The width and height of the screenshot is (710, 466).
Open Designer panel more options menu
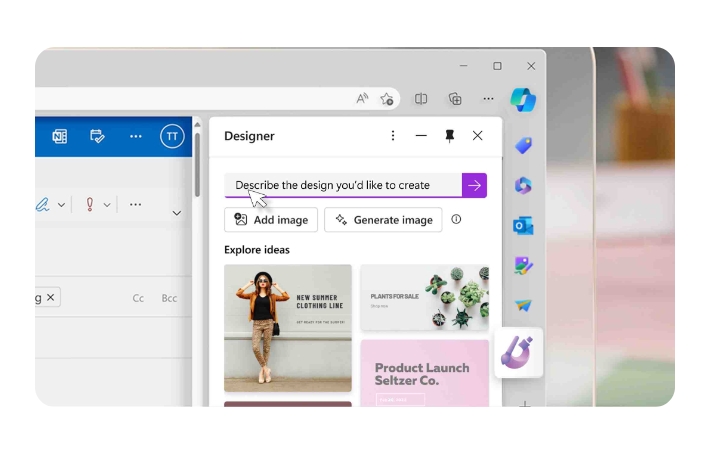(x=392, y=136)
